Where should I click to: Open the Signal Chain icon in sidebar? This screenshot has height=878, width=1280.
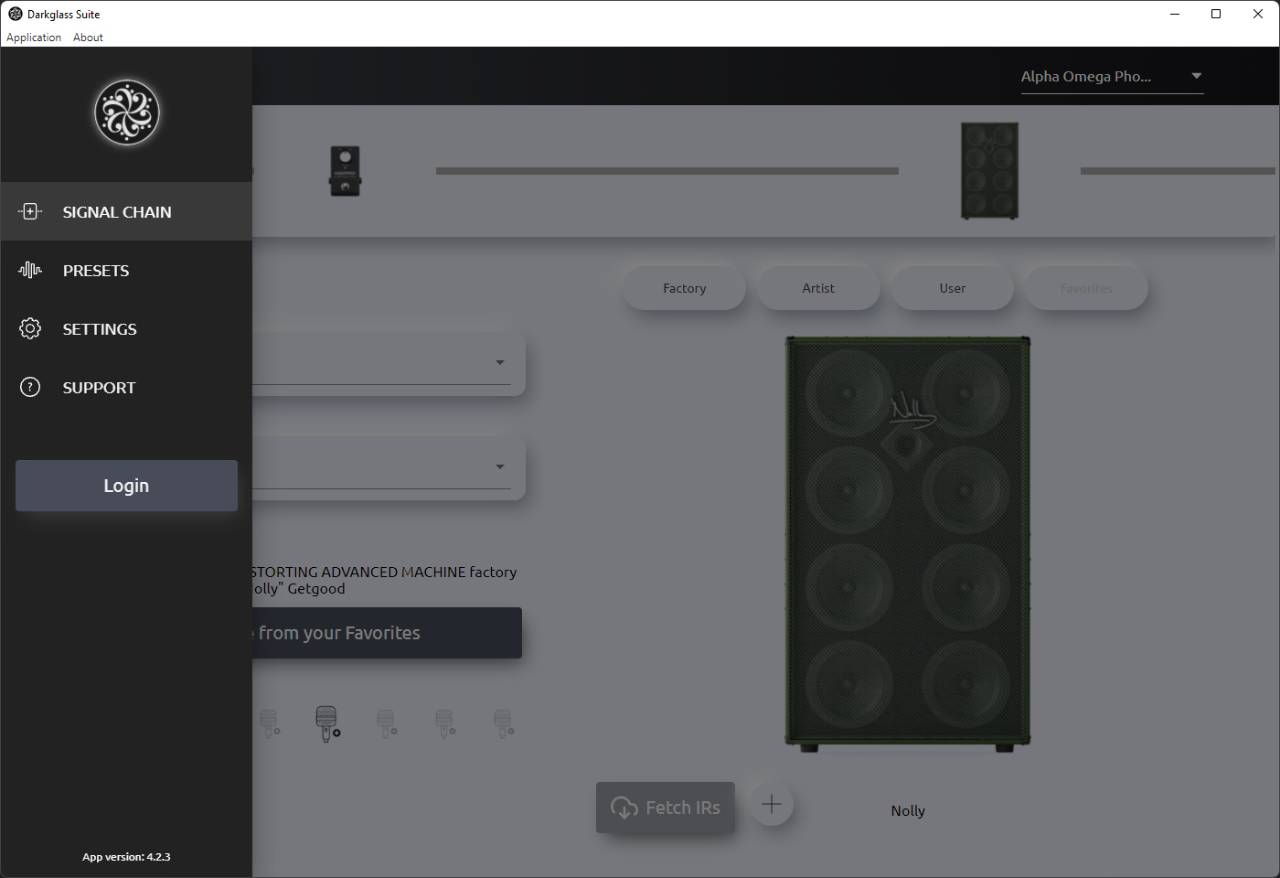(30, 211)
